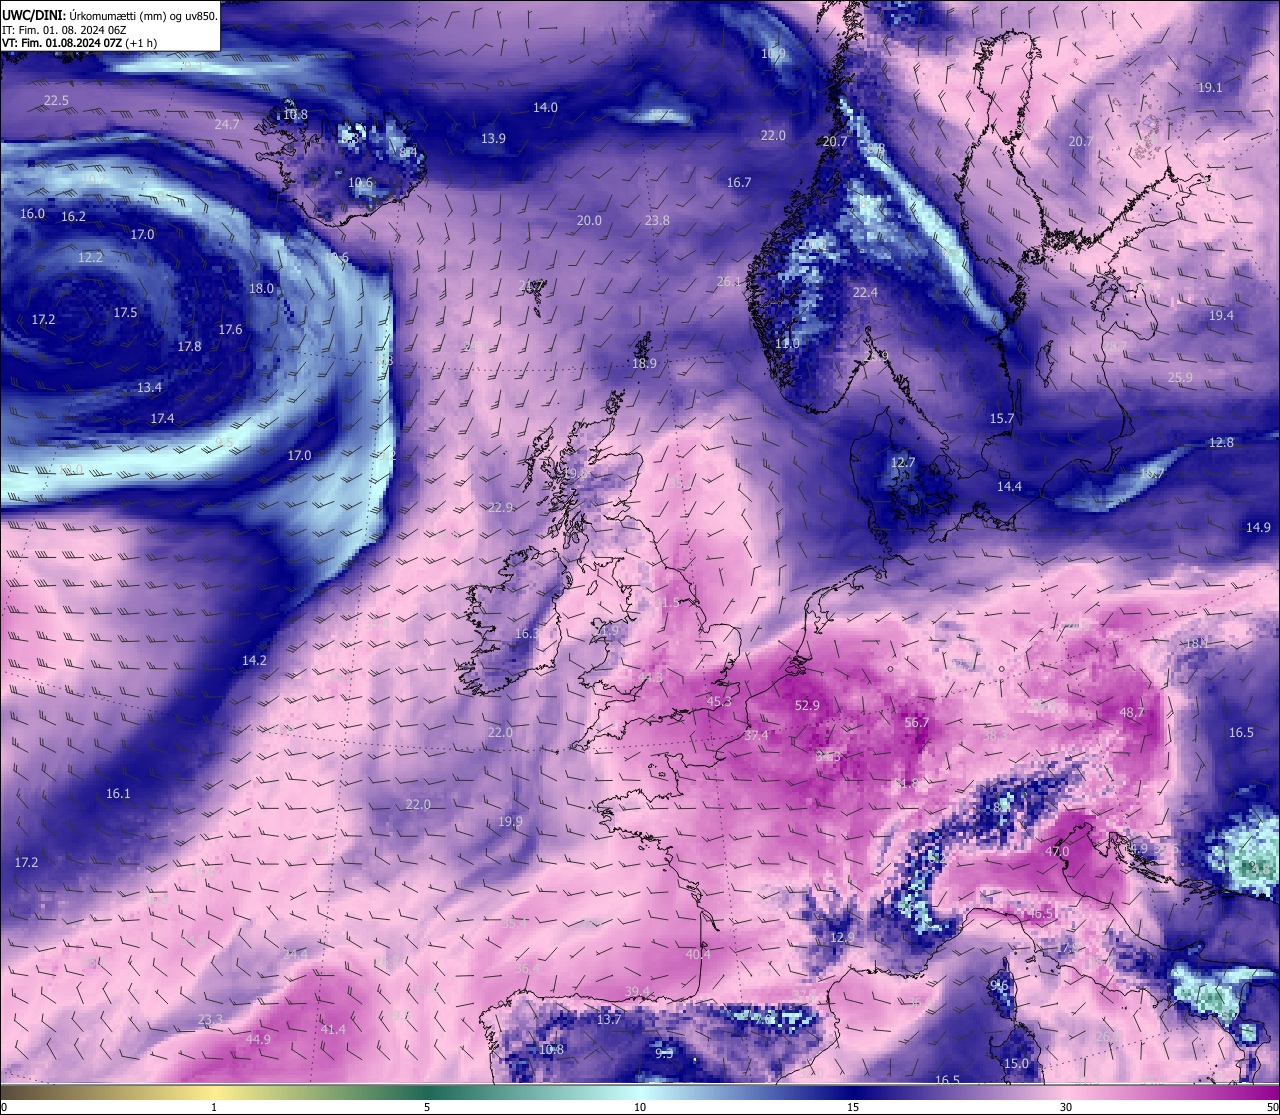
Task: Click the color scale tick label 1
Action: [214, 1107]
